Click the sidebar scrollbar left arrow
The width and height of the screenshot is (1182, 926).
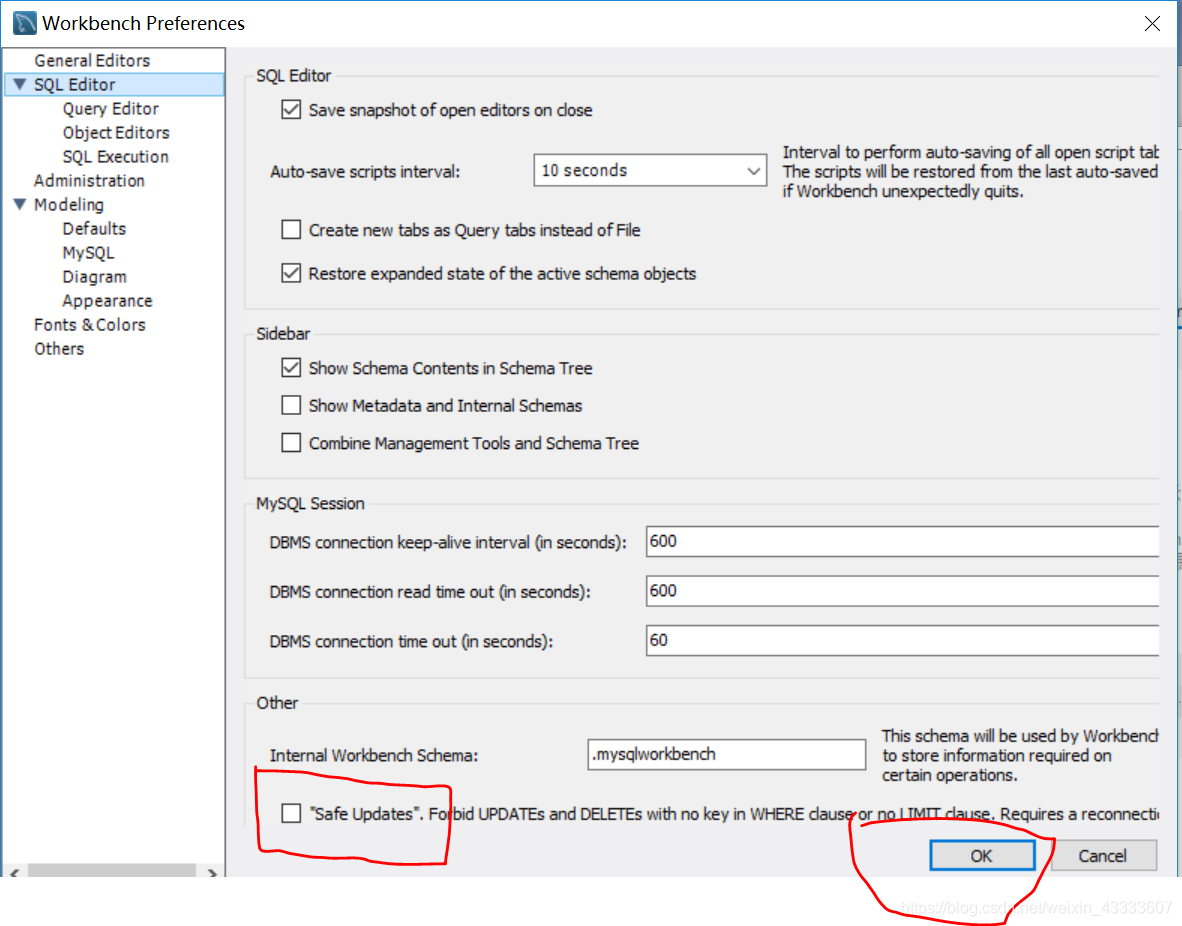14,872
